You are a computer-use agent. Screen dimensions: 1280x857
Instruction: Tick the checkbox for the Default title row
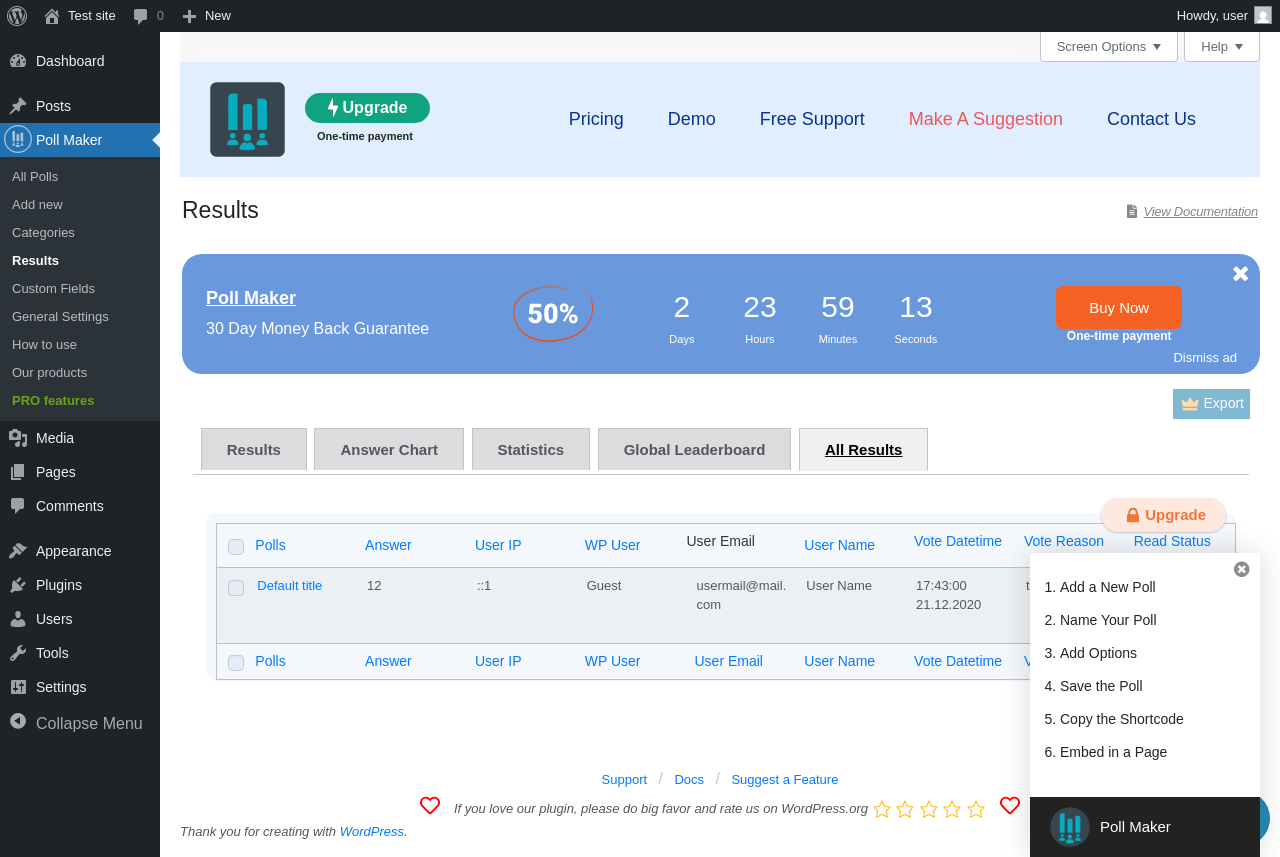[x=236, y=588]
